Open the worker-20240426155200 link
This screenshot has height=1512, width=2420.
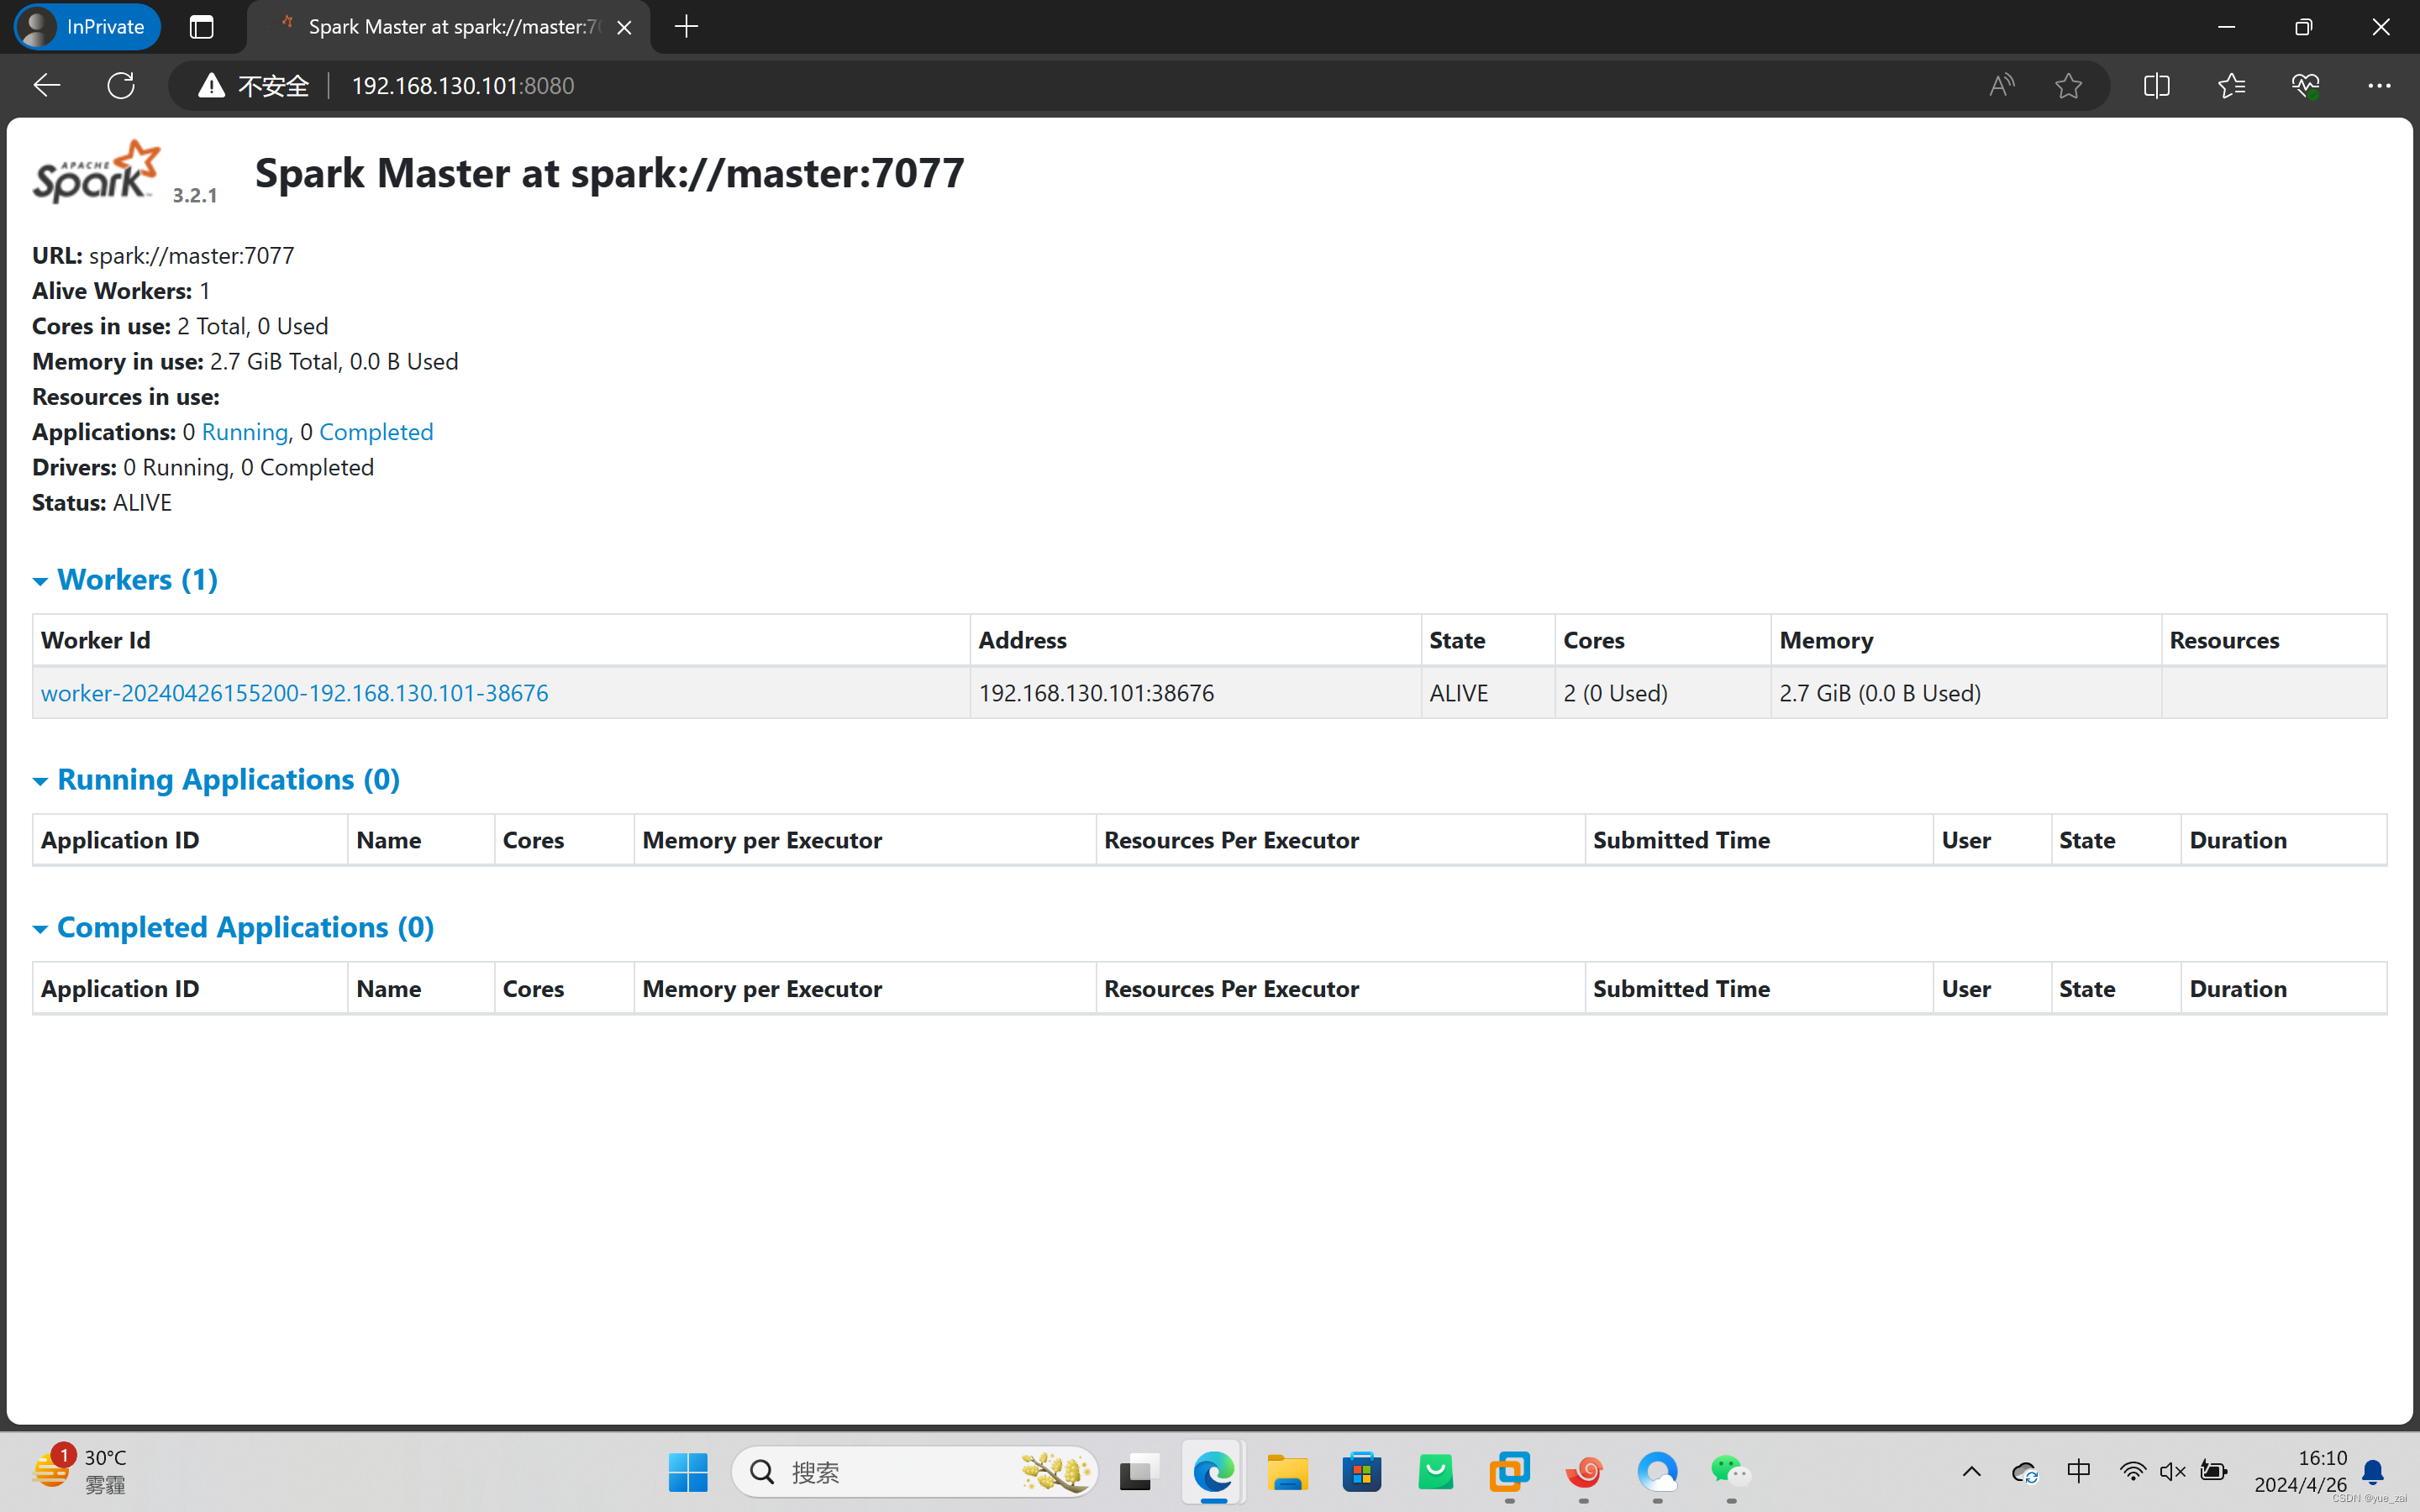point(294,693)
